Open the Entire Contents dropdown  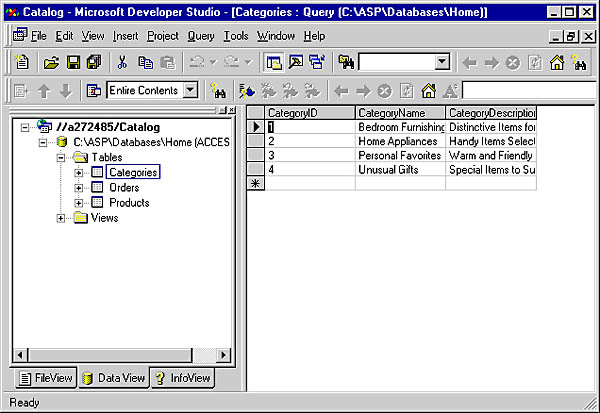[x=192, y=91]
